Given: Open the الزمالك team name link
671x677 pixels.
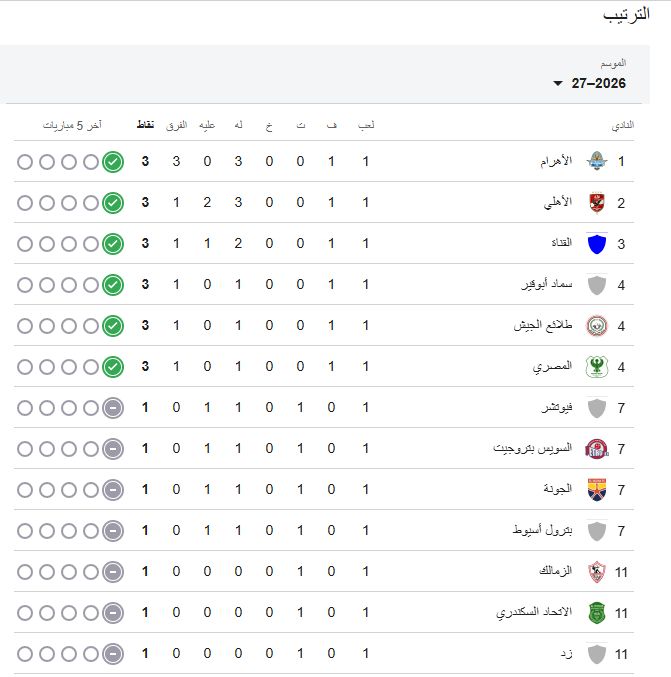Looking at the screenshot, I should (x=556, y=571).
